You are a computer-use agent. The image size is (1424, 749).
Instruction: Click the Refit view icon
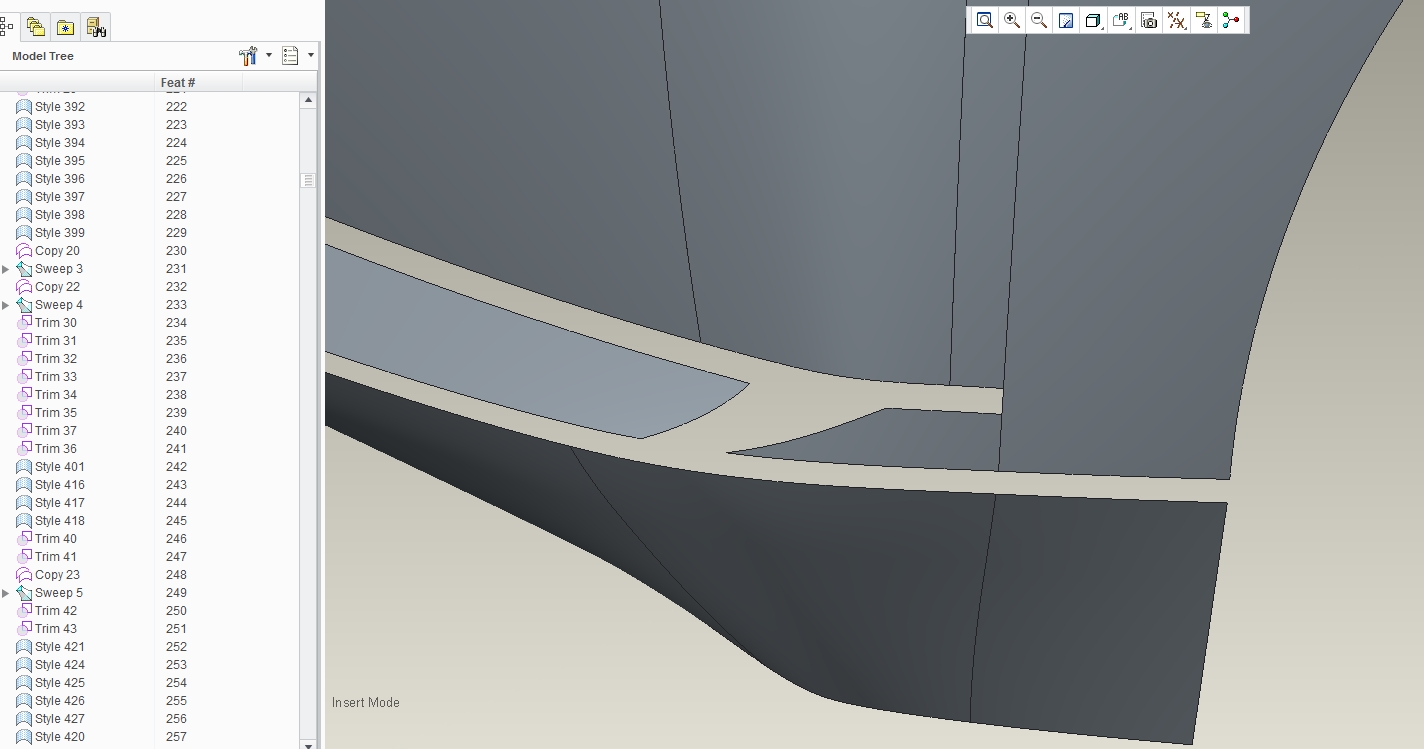984,20
